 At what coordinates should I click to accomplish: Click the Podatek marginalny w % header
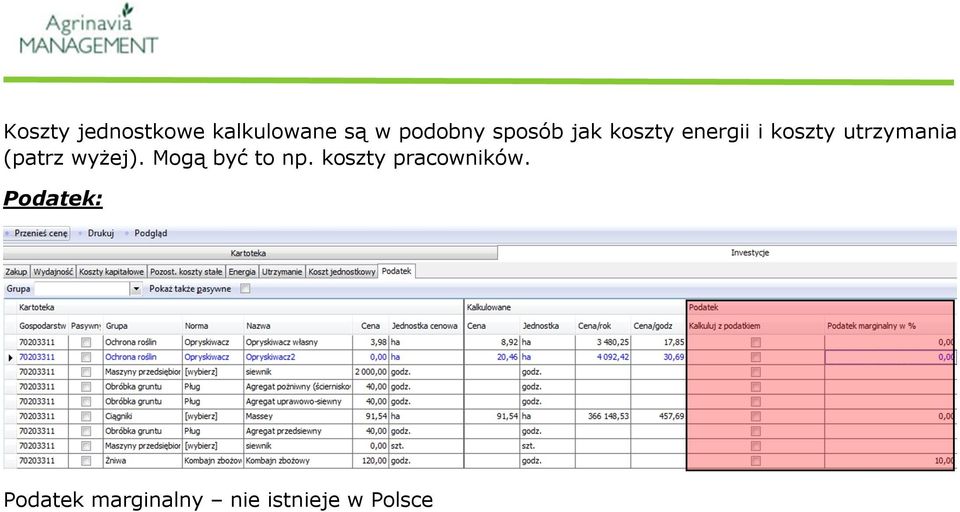[x=889, y=326]
